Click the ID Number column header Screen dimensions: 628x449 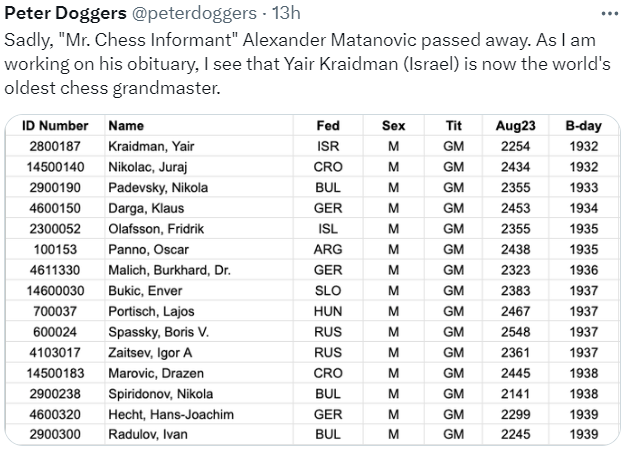coord(55,126)
